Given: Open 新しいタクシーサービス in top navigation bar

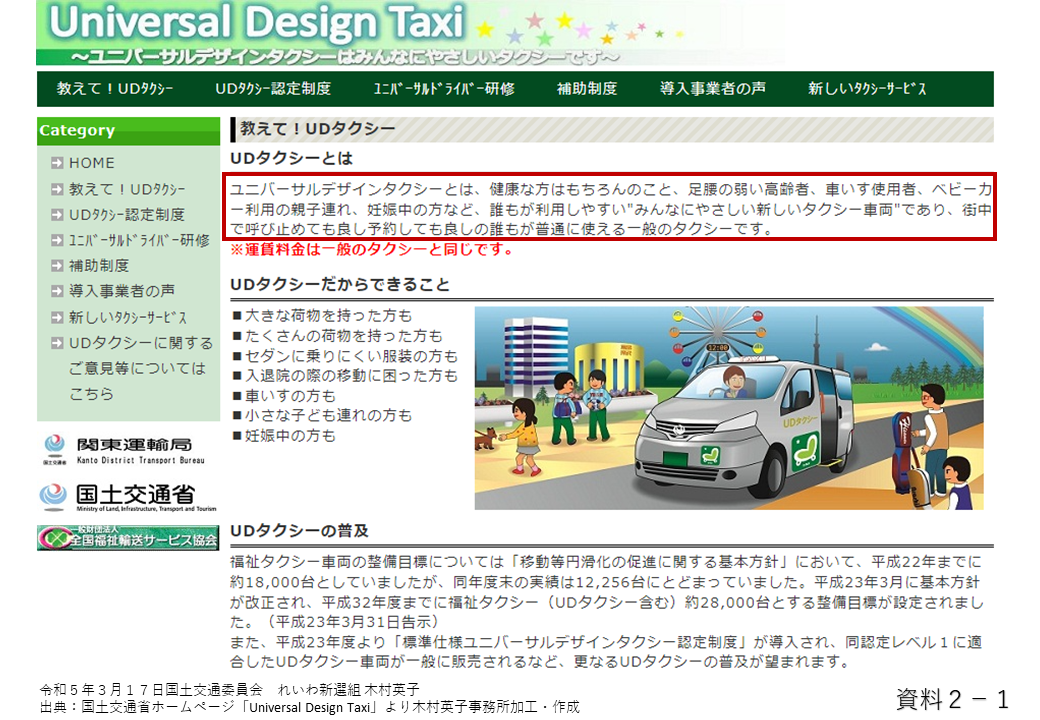Looking at the screenshot, I should click(867, 89).
